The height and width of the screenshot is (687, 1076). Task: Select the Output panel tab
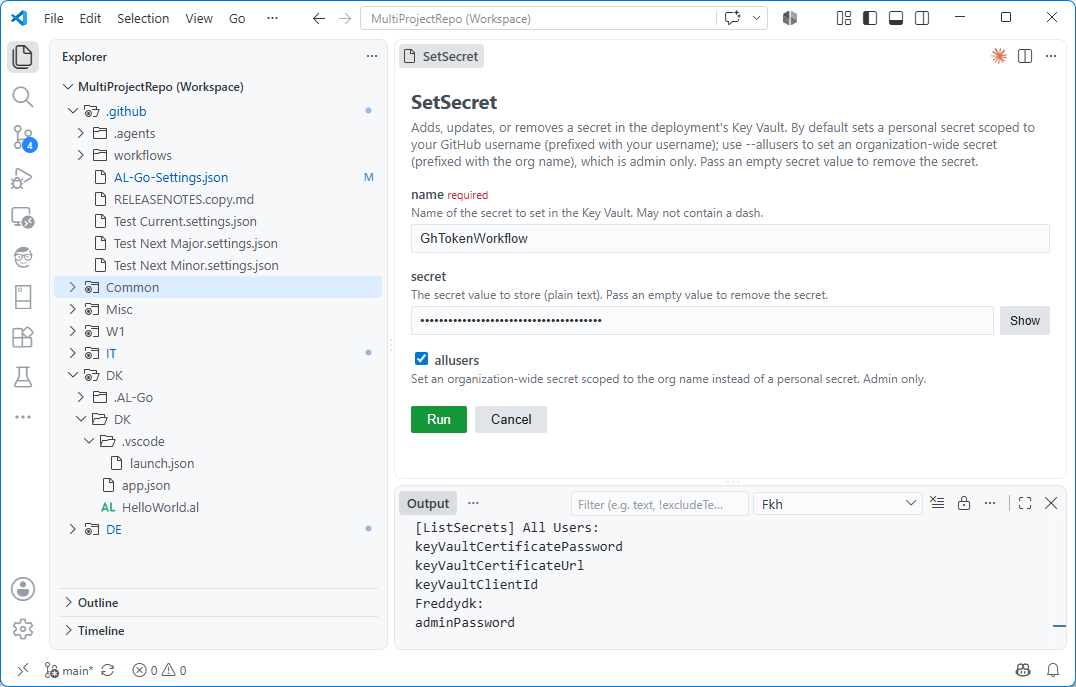click(x=428, y=504)
